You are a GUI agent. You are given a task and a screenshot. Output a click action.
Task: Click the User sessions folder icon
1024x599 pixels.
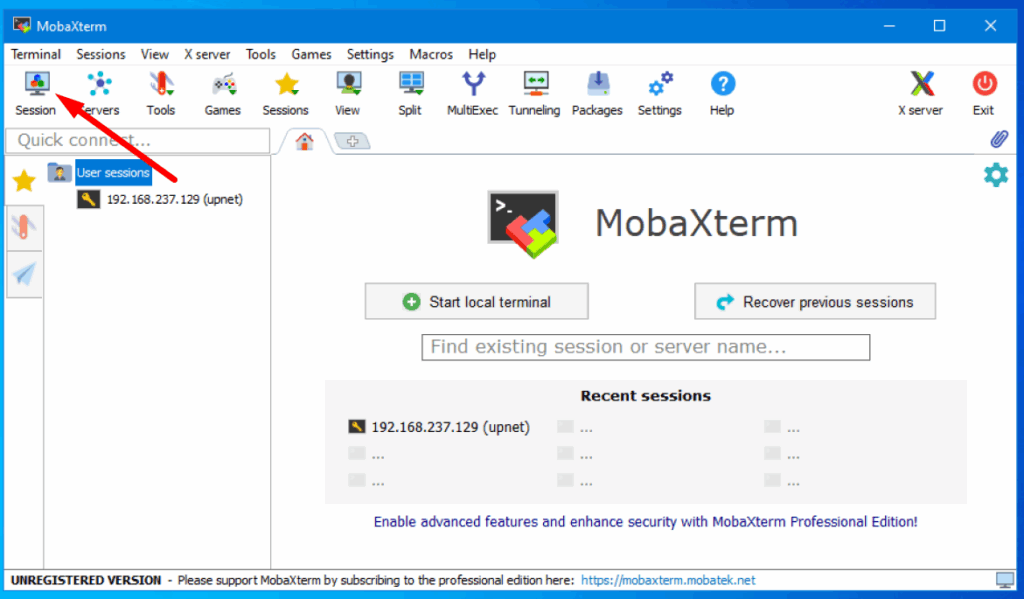(59, 172)
